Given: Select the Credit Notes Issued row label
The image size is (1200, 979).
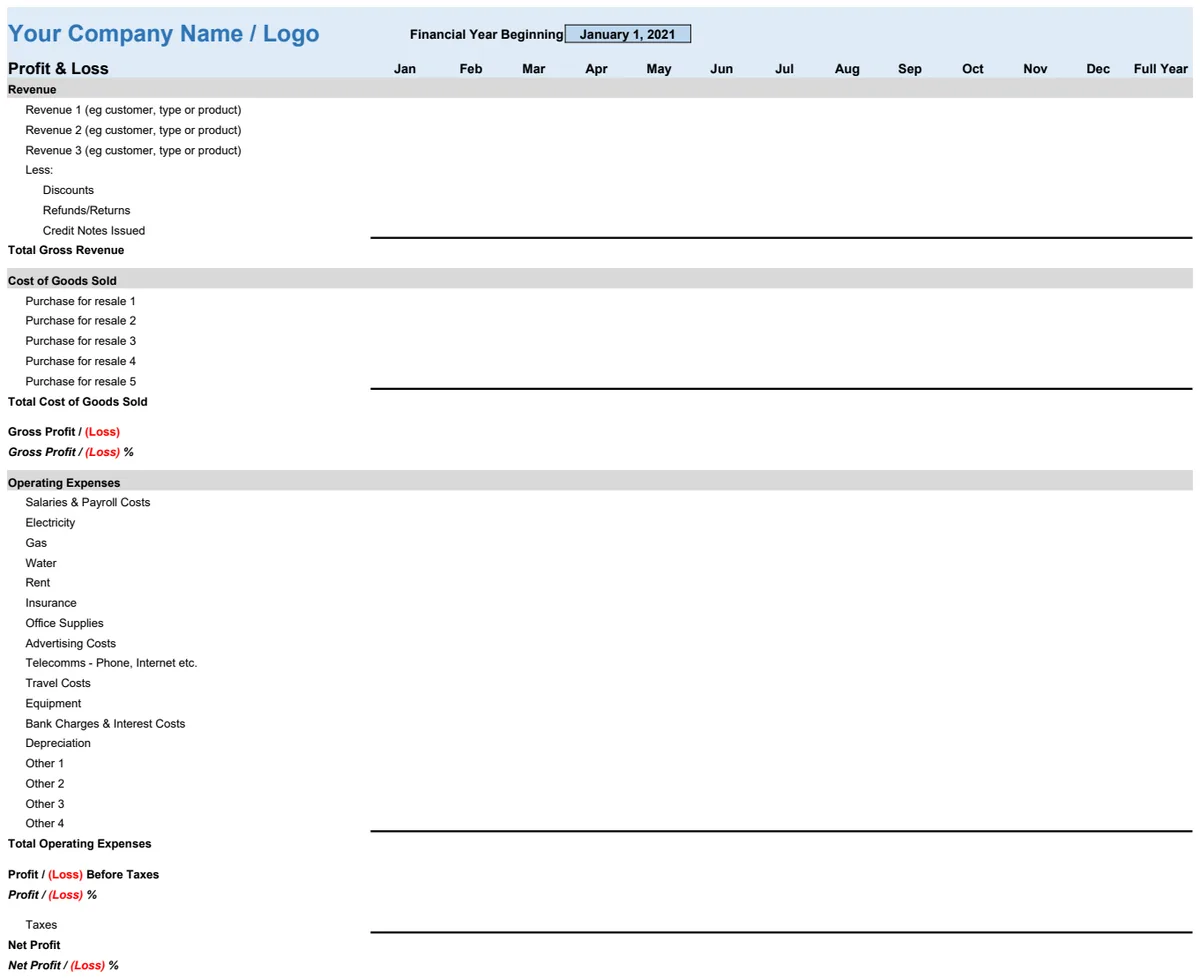Looking at the screenshot, I should point(94,230).
